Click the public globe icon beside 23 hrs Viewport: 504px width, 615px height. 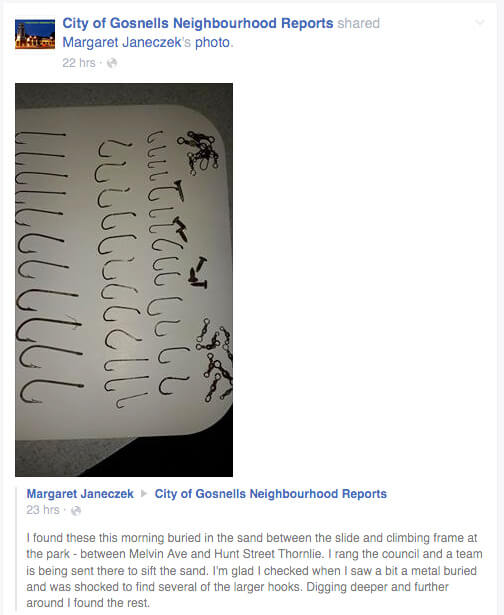click(76, 510)
